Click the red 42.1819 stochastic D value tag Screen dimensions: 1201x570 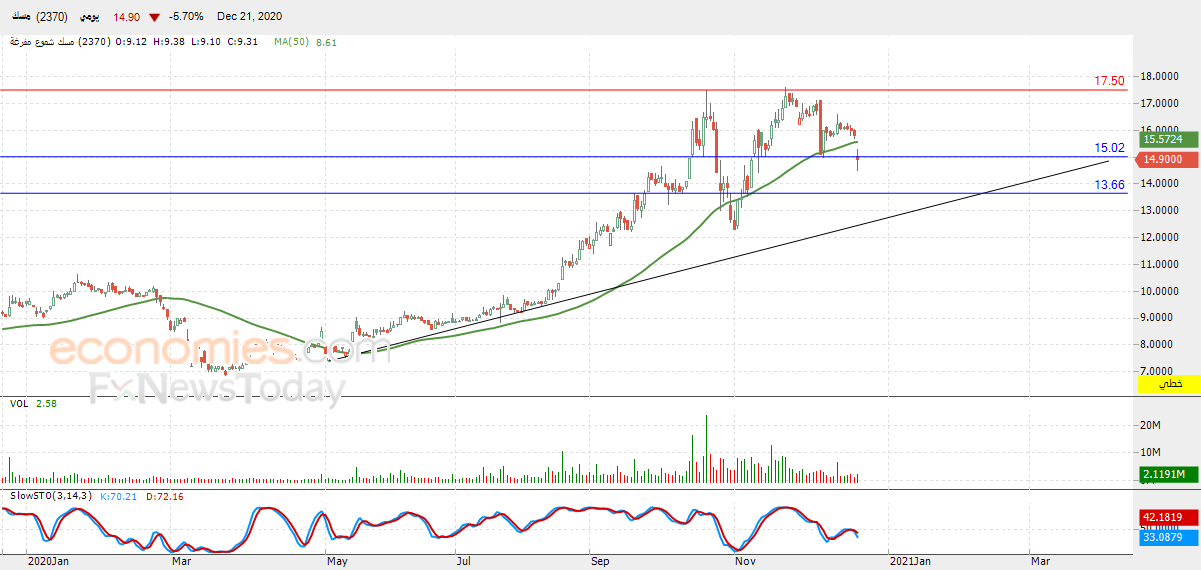pos(1165,517)
